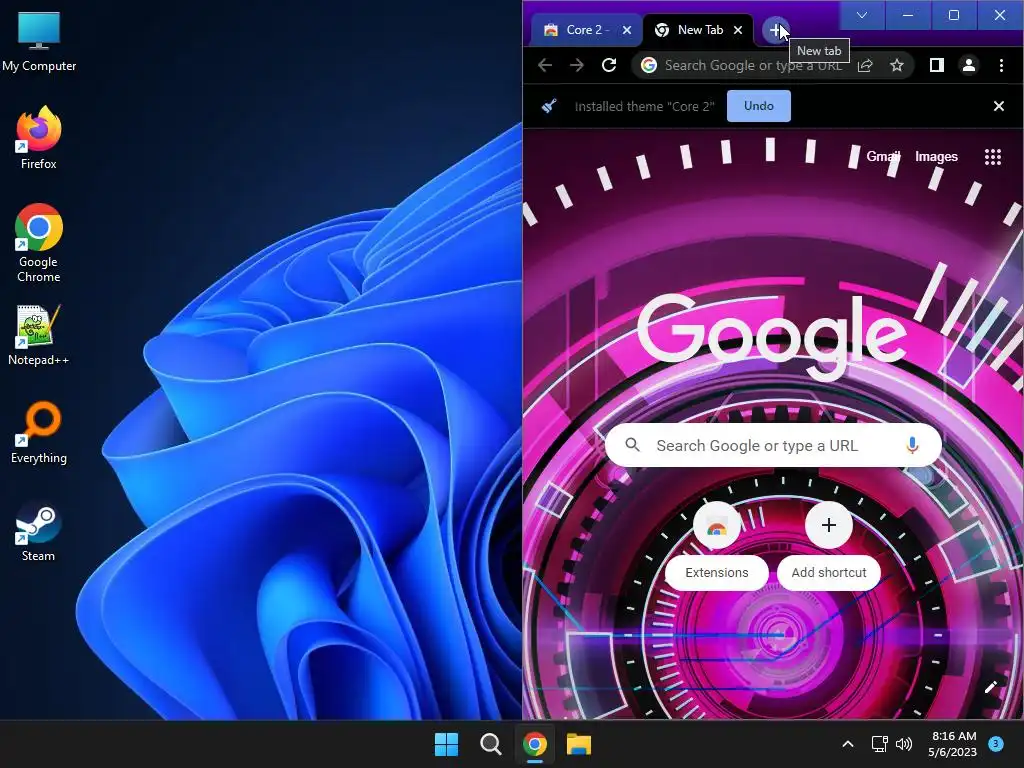Open the clock showing 8:16 AM
1024x768 pixels.
tap(953, 744)
